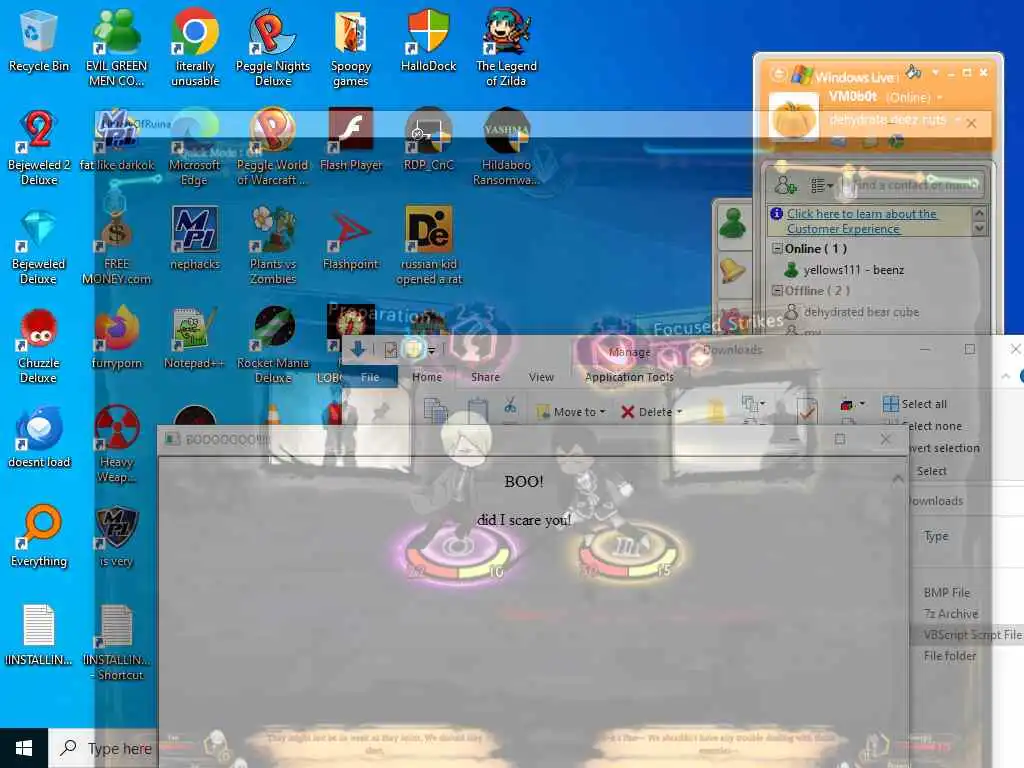Select the 7z Archive row
Screen dimensions: 1024x768
click(x=951, y=613)
